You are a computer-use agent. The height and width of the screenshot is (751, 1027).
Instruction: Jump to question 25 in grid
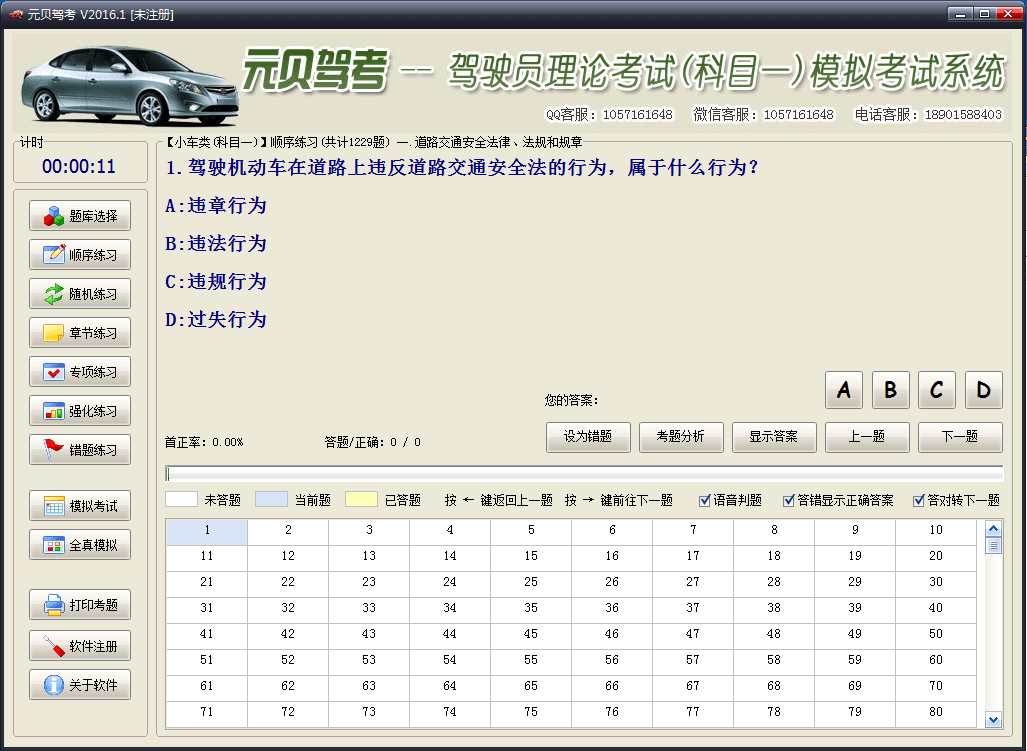(x=531, y=582)
